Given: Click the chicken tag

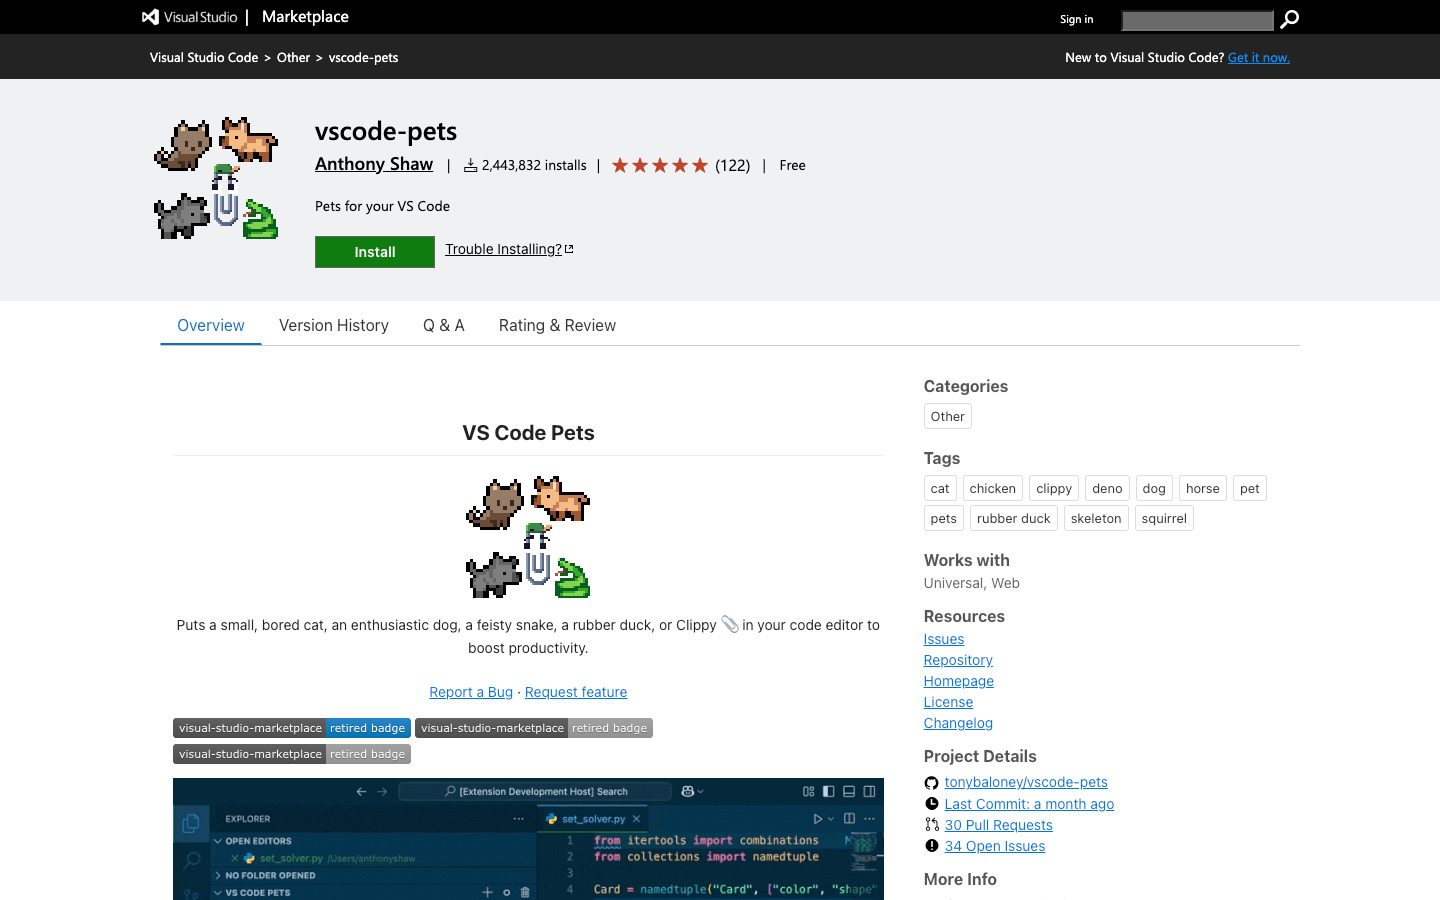Looking at the screenshot, I should (x=993, y=488).
